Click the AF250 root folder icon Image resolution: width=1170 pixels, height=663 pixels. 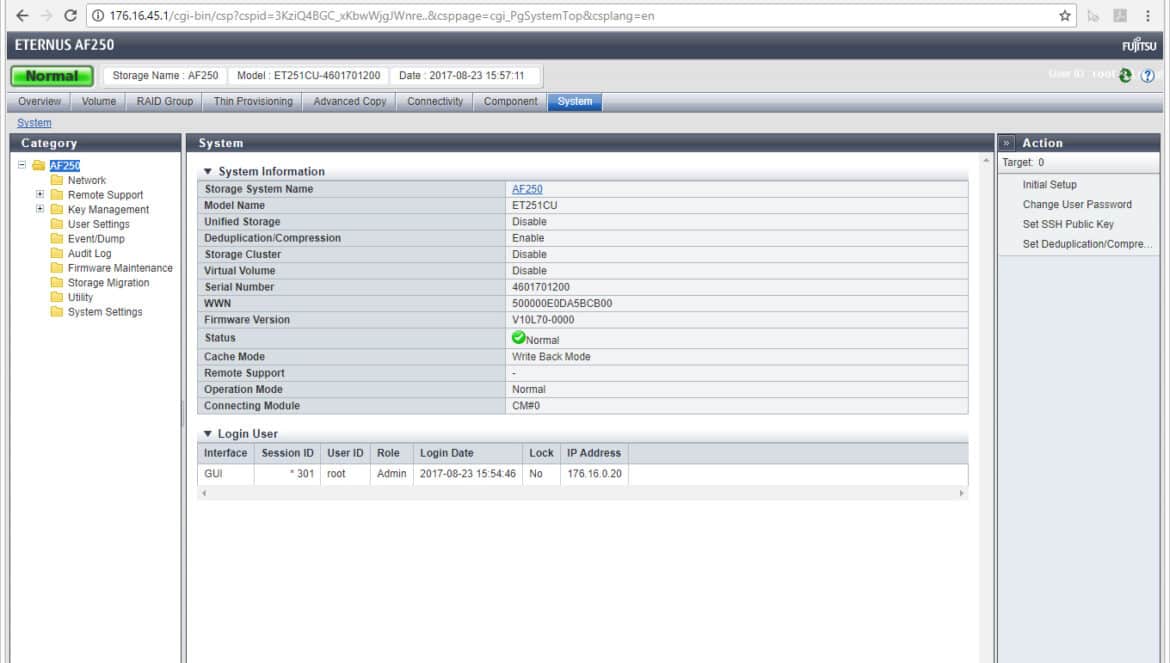[x=39, y=166]
